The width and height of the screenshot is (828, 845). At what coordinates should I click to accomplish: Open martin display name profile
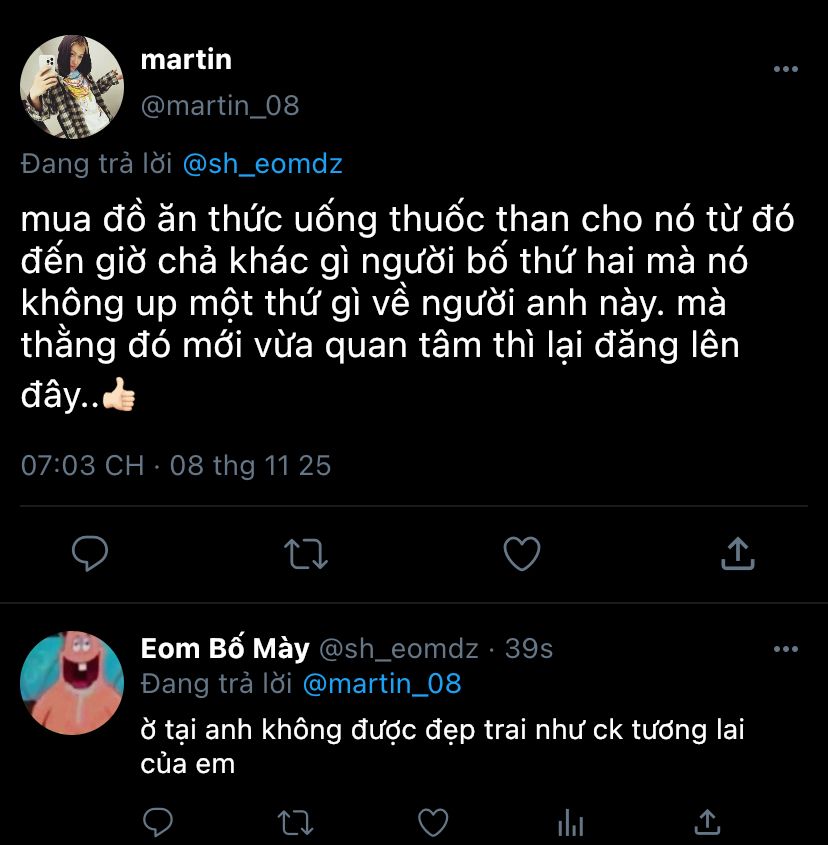[x=186, y=60]
